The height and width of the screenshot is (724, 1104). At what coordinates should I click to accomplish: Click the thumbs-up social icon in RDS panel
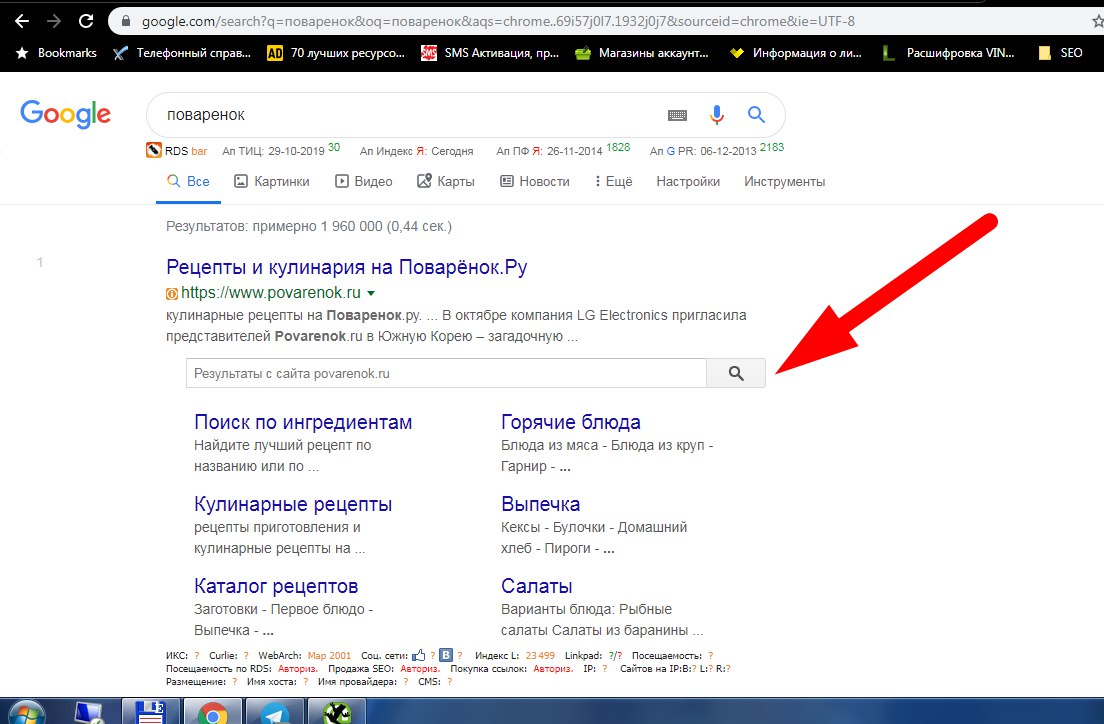click(x=419, y=655)
